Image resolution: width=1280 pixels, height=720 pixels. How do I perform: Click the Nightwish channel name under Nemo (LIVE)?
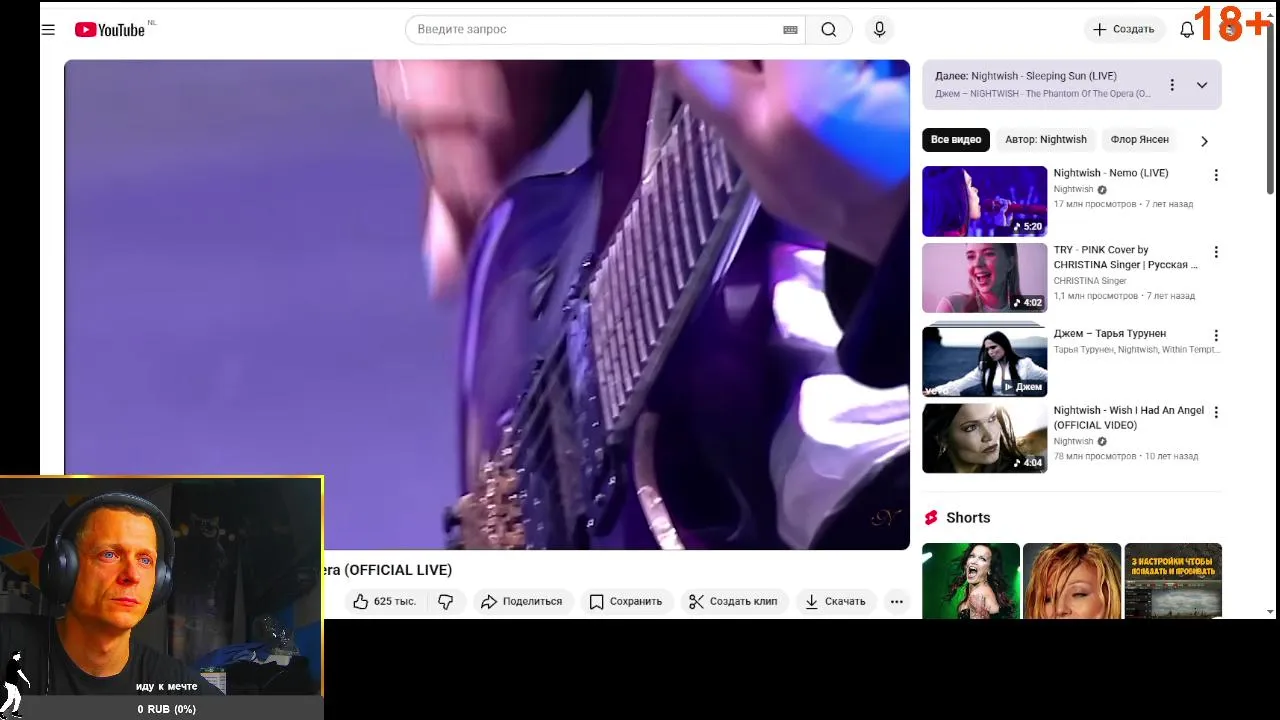1073,189
